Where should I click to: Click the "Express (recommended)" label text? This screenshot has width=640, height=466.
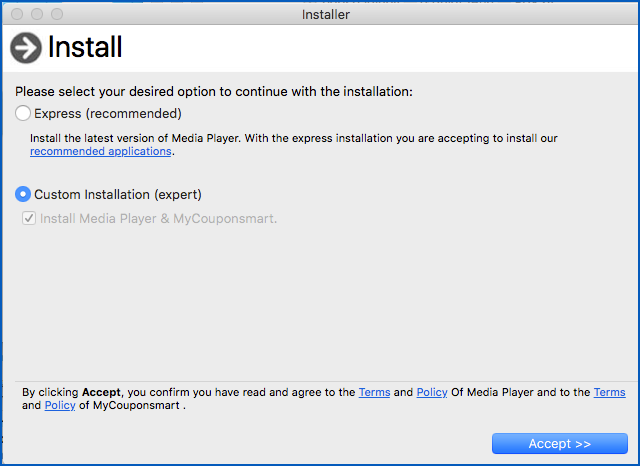(x=108, y=114)
